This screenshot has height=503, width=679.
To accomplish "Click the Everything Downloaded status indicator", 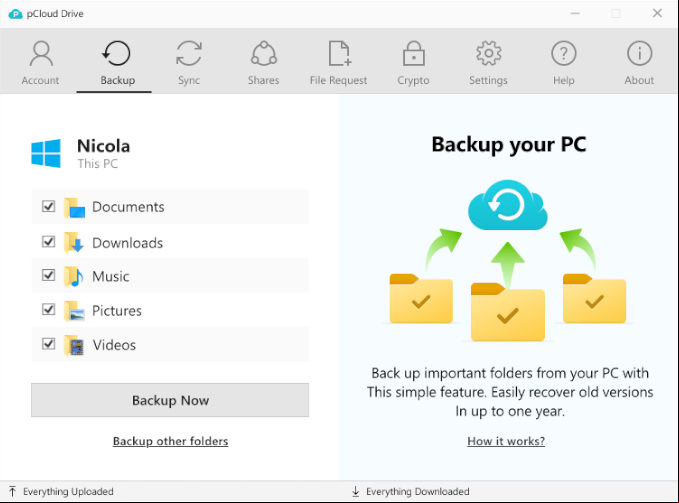I will click(x=411, y=491).
